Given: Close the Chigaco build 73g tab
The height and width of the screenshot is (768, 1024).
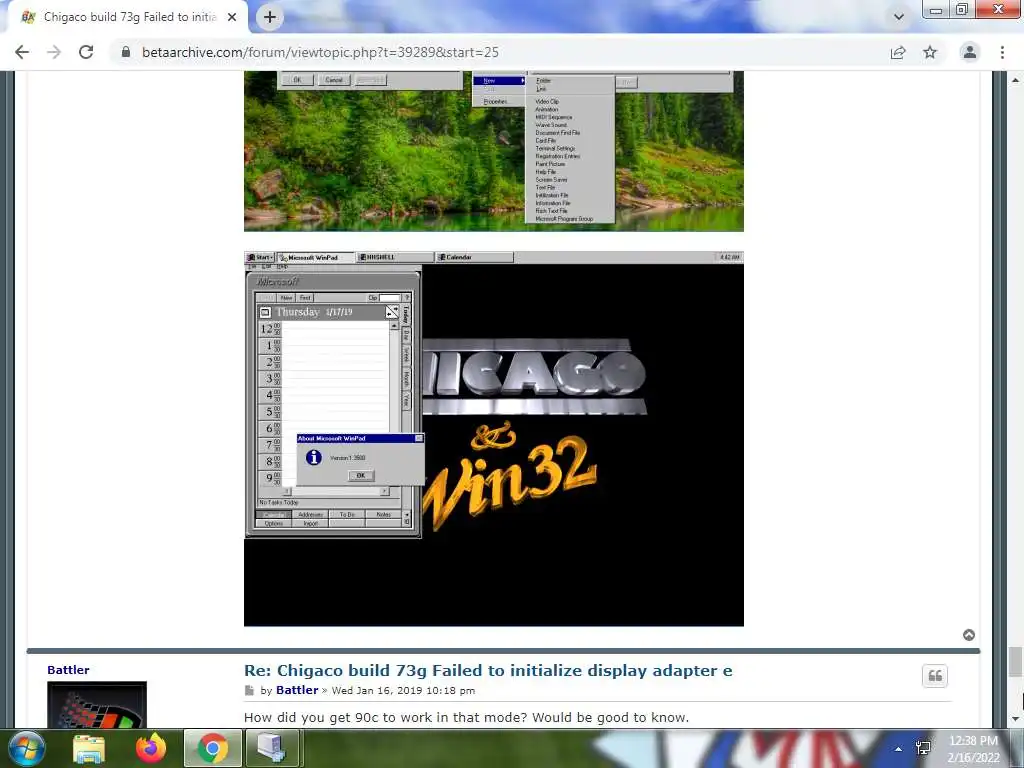Looking at the screenshot, I should pyautogui.click(x=232, y=17).
